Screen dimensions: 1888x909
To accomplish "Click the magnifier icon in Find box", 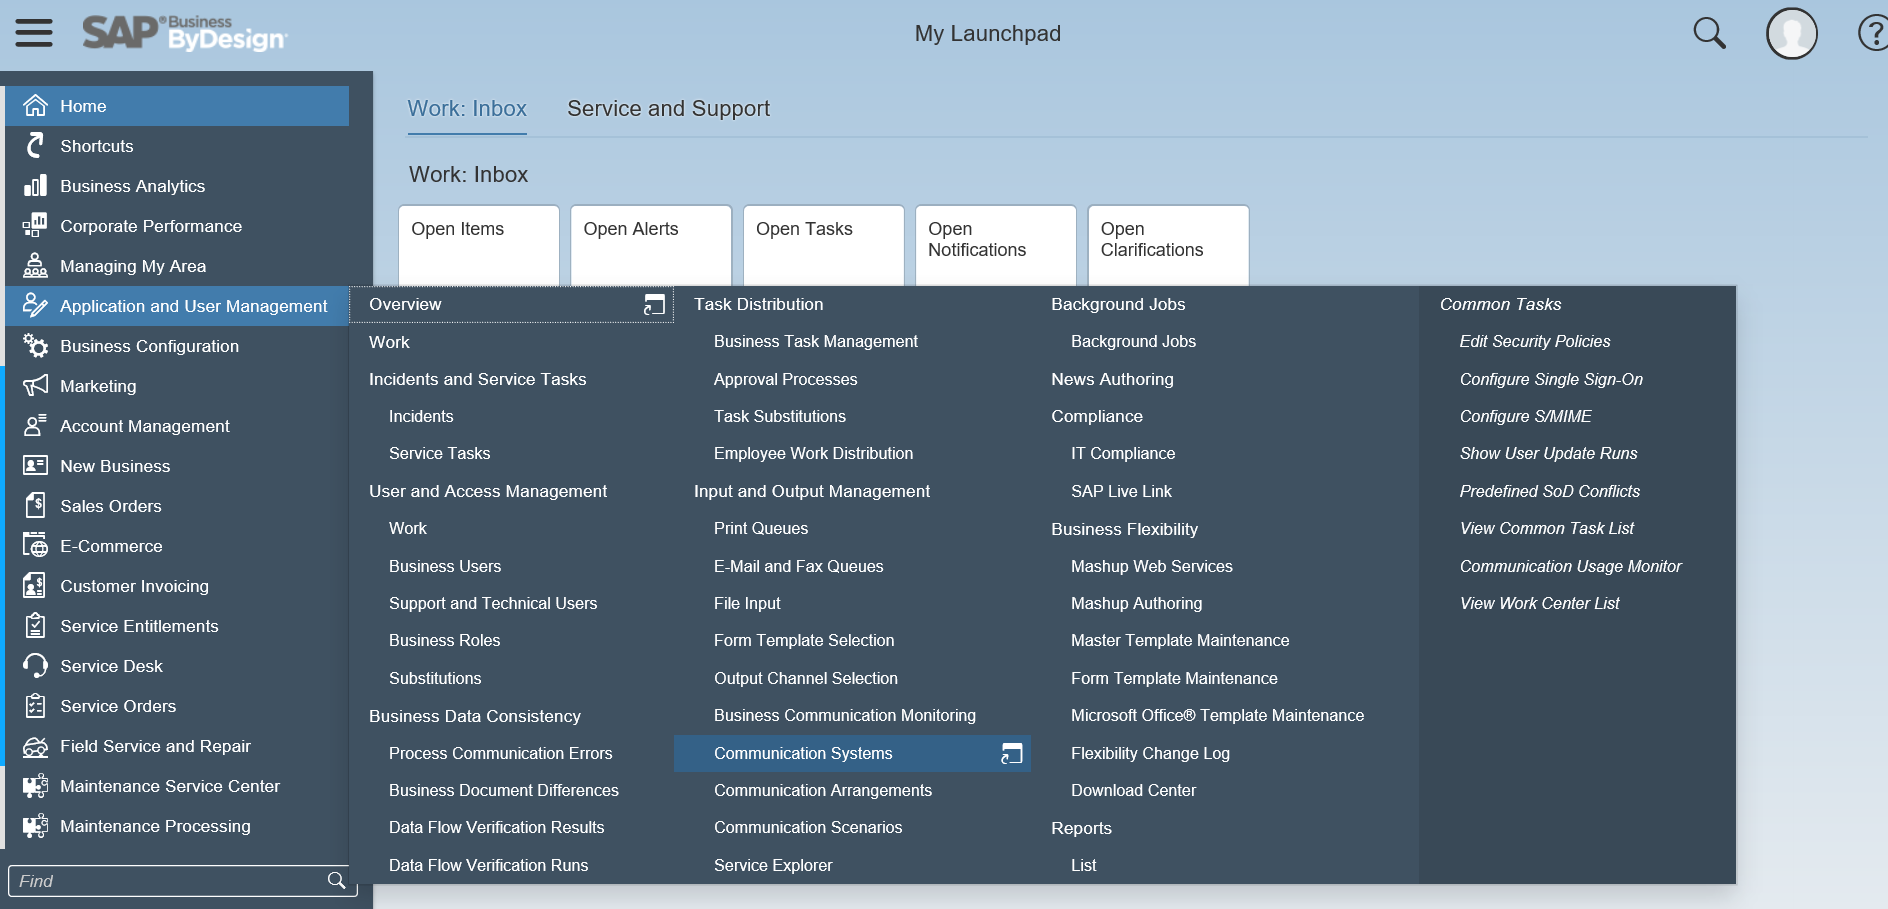I will 337,880.
